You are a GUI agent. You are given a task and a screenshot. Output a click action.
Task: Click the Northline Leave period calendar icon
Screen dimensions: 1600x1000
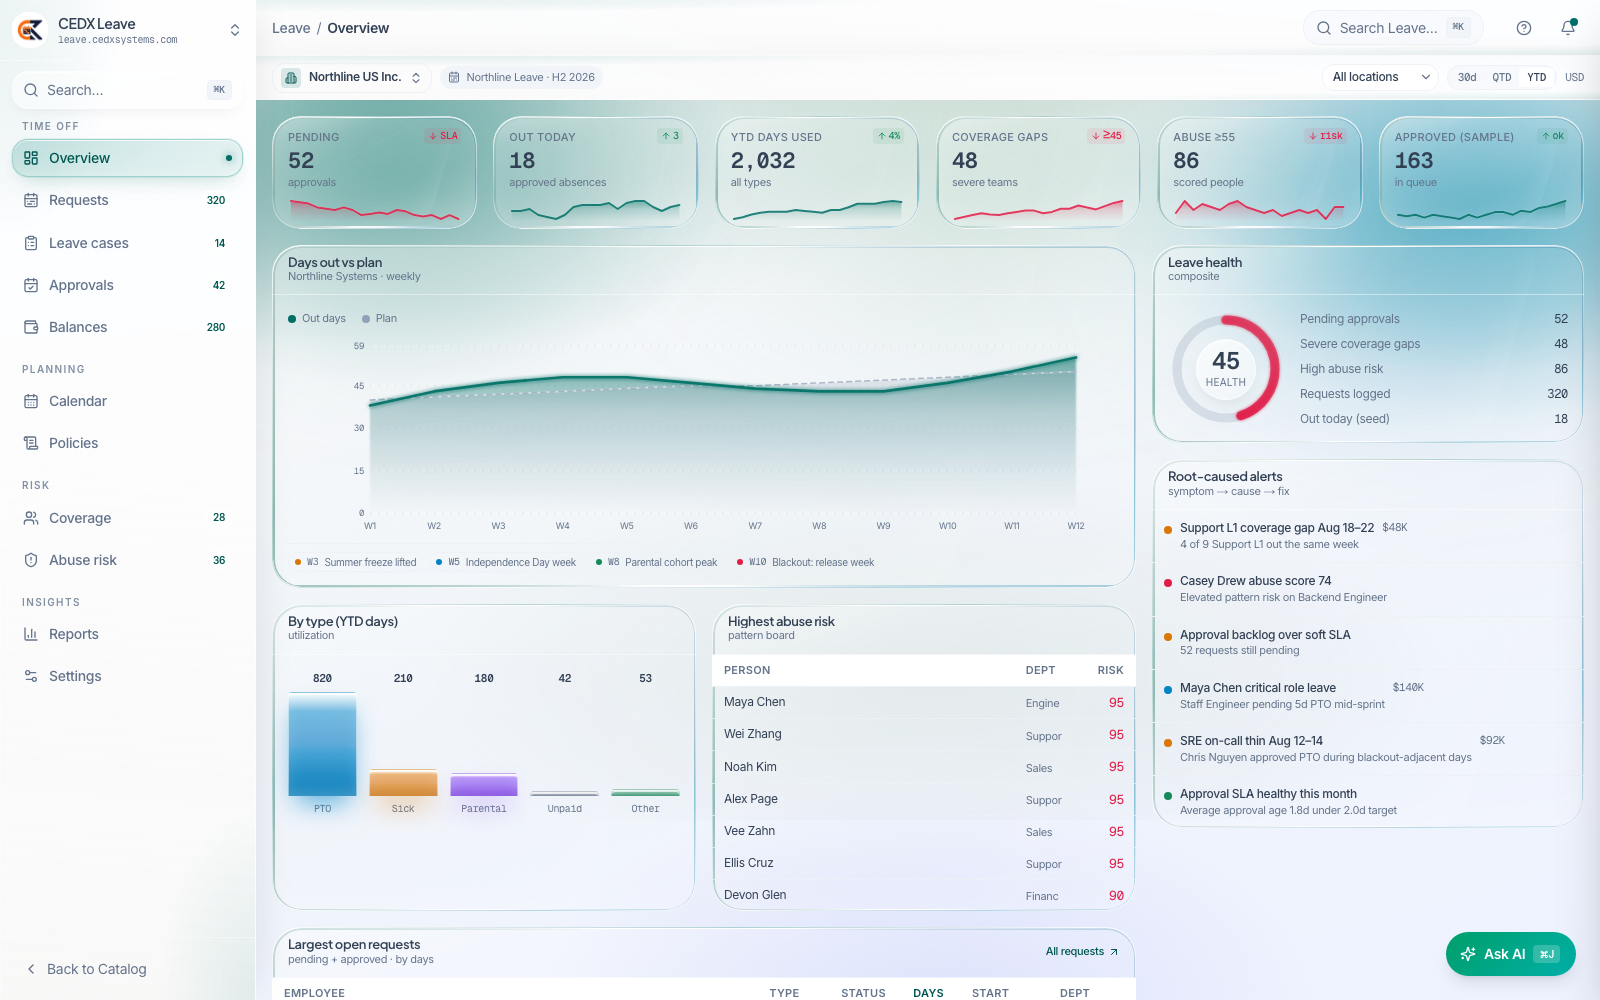click(454, 77)
